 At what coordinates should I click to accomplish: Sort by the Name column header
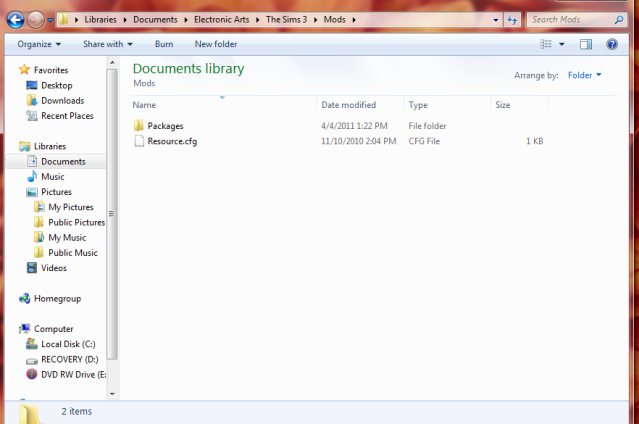pos(144,105)
